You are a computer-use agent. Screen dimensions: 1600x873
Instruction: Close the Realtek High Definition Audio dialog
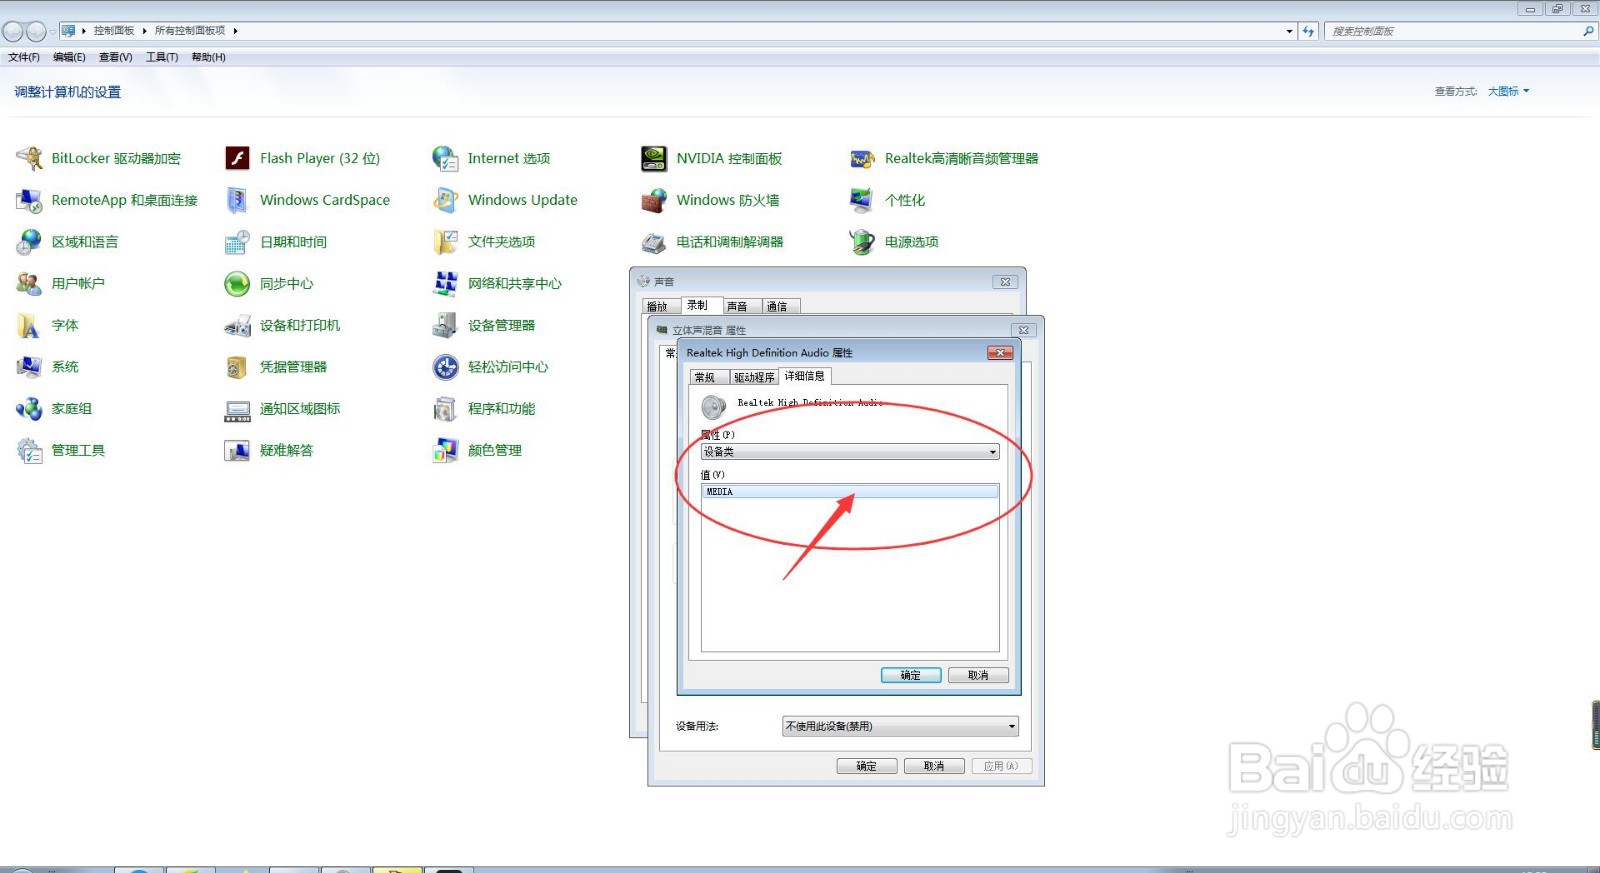[1000, 353]
